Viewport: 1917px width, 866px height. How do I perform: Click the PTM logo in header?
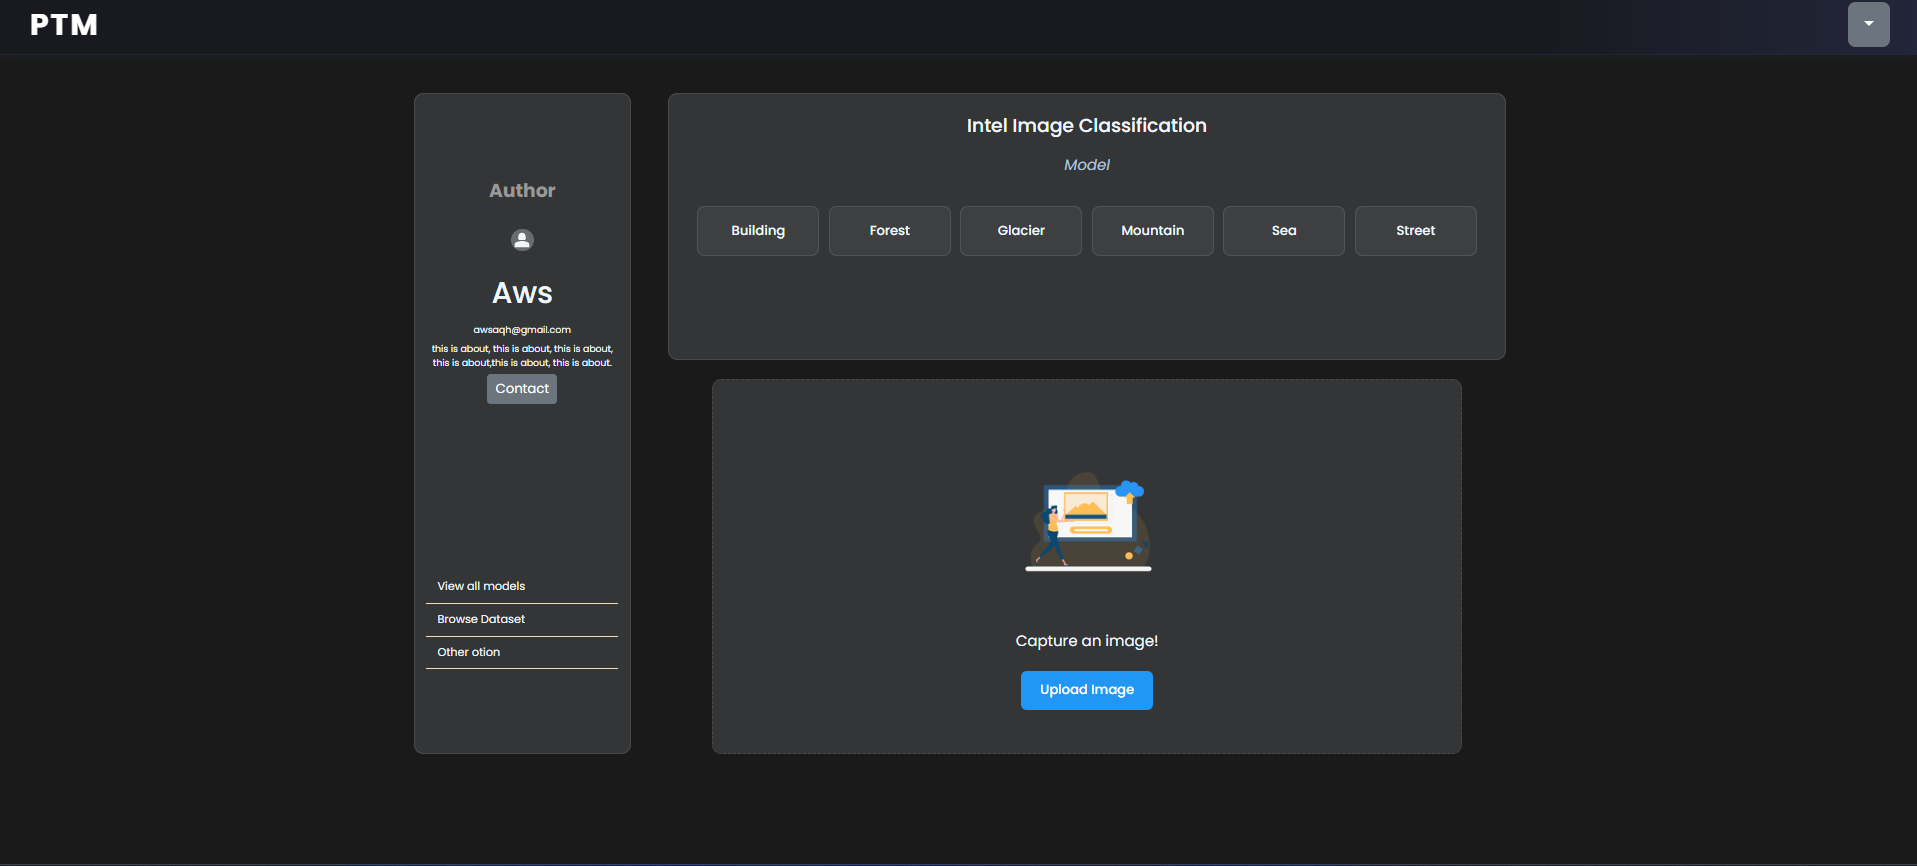(64, 25)
